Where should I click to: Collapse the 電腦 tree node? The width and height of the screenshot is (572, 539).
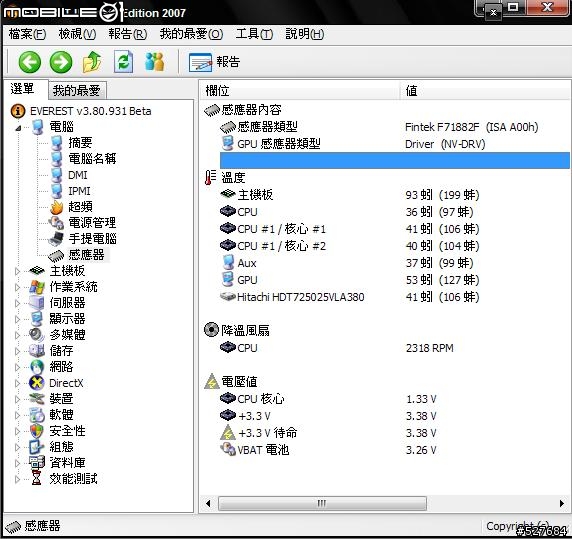coord(18,128)
